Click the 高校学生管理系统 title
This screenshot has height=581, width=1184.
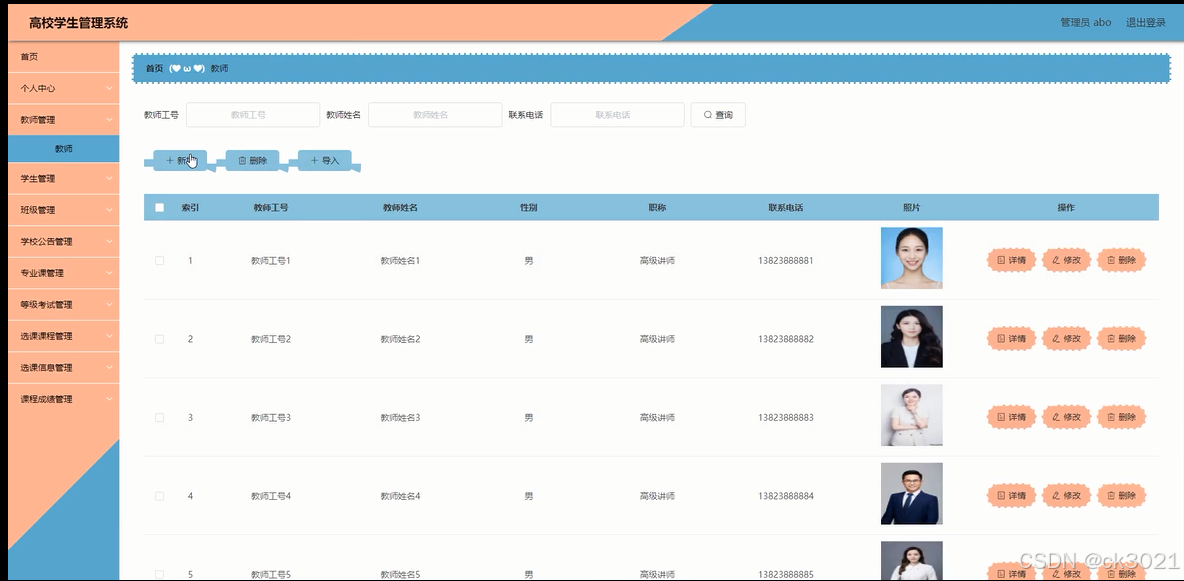point(79,23)
